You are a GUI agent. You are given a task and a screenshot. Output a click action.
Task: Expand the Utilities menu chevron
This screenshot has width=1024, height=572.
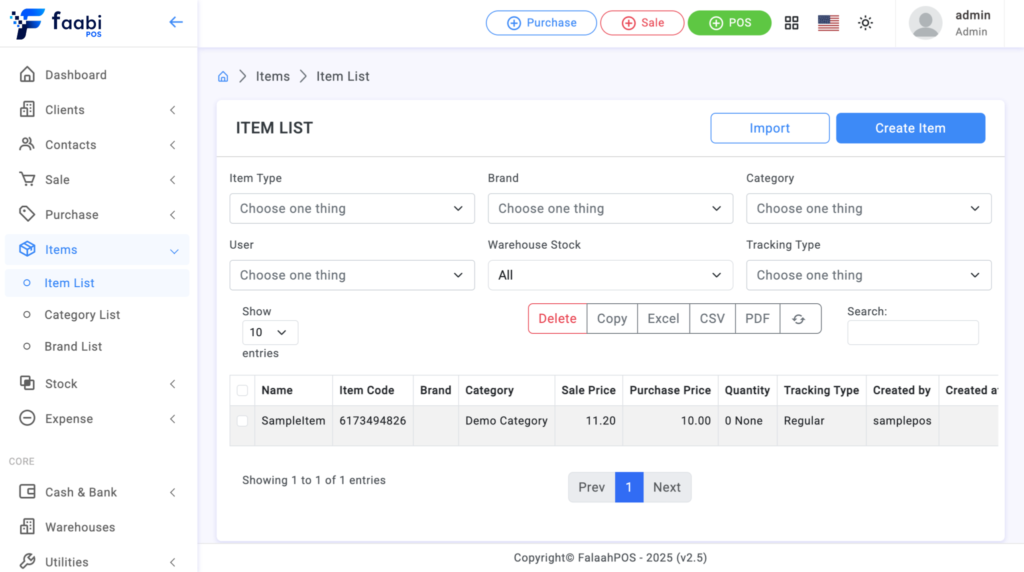click(x=173, y=562)
